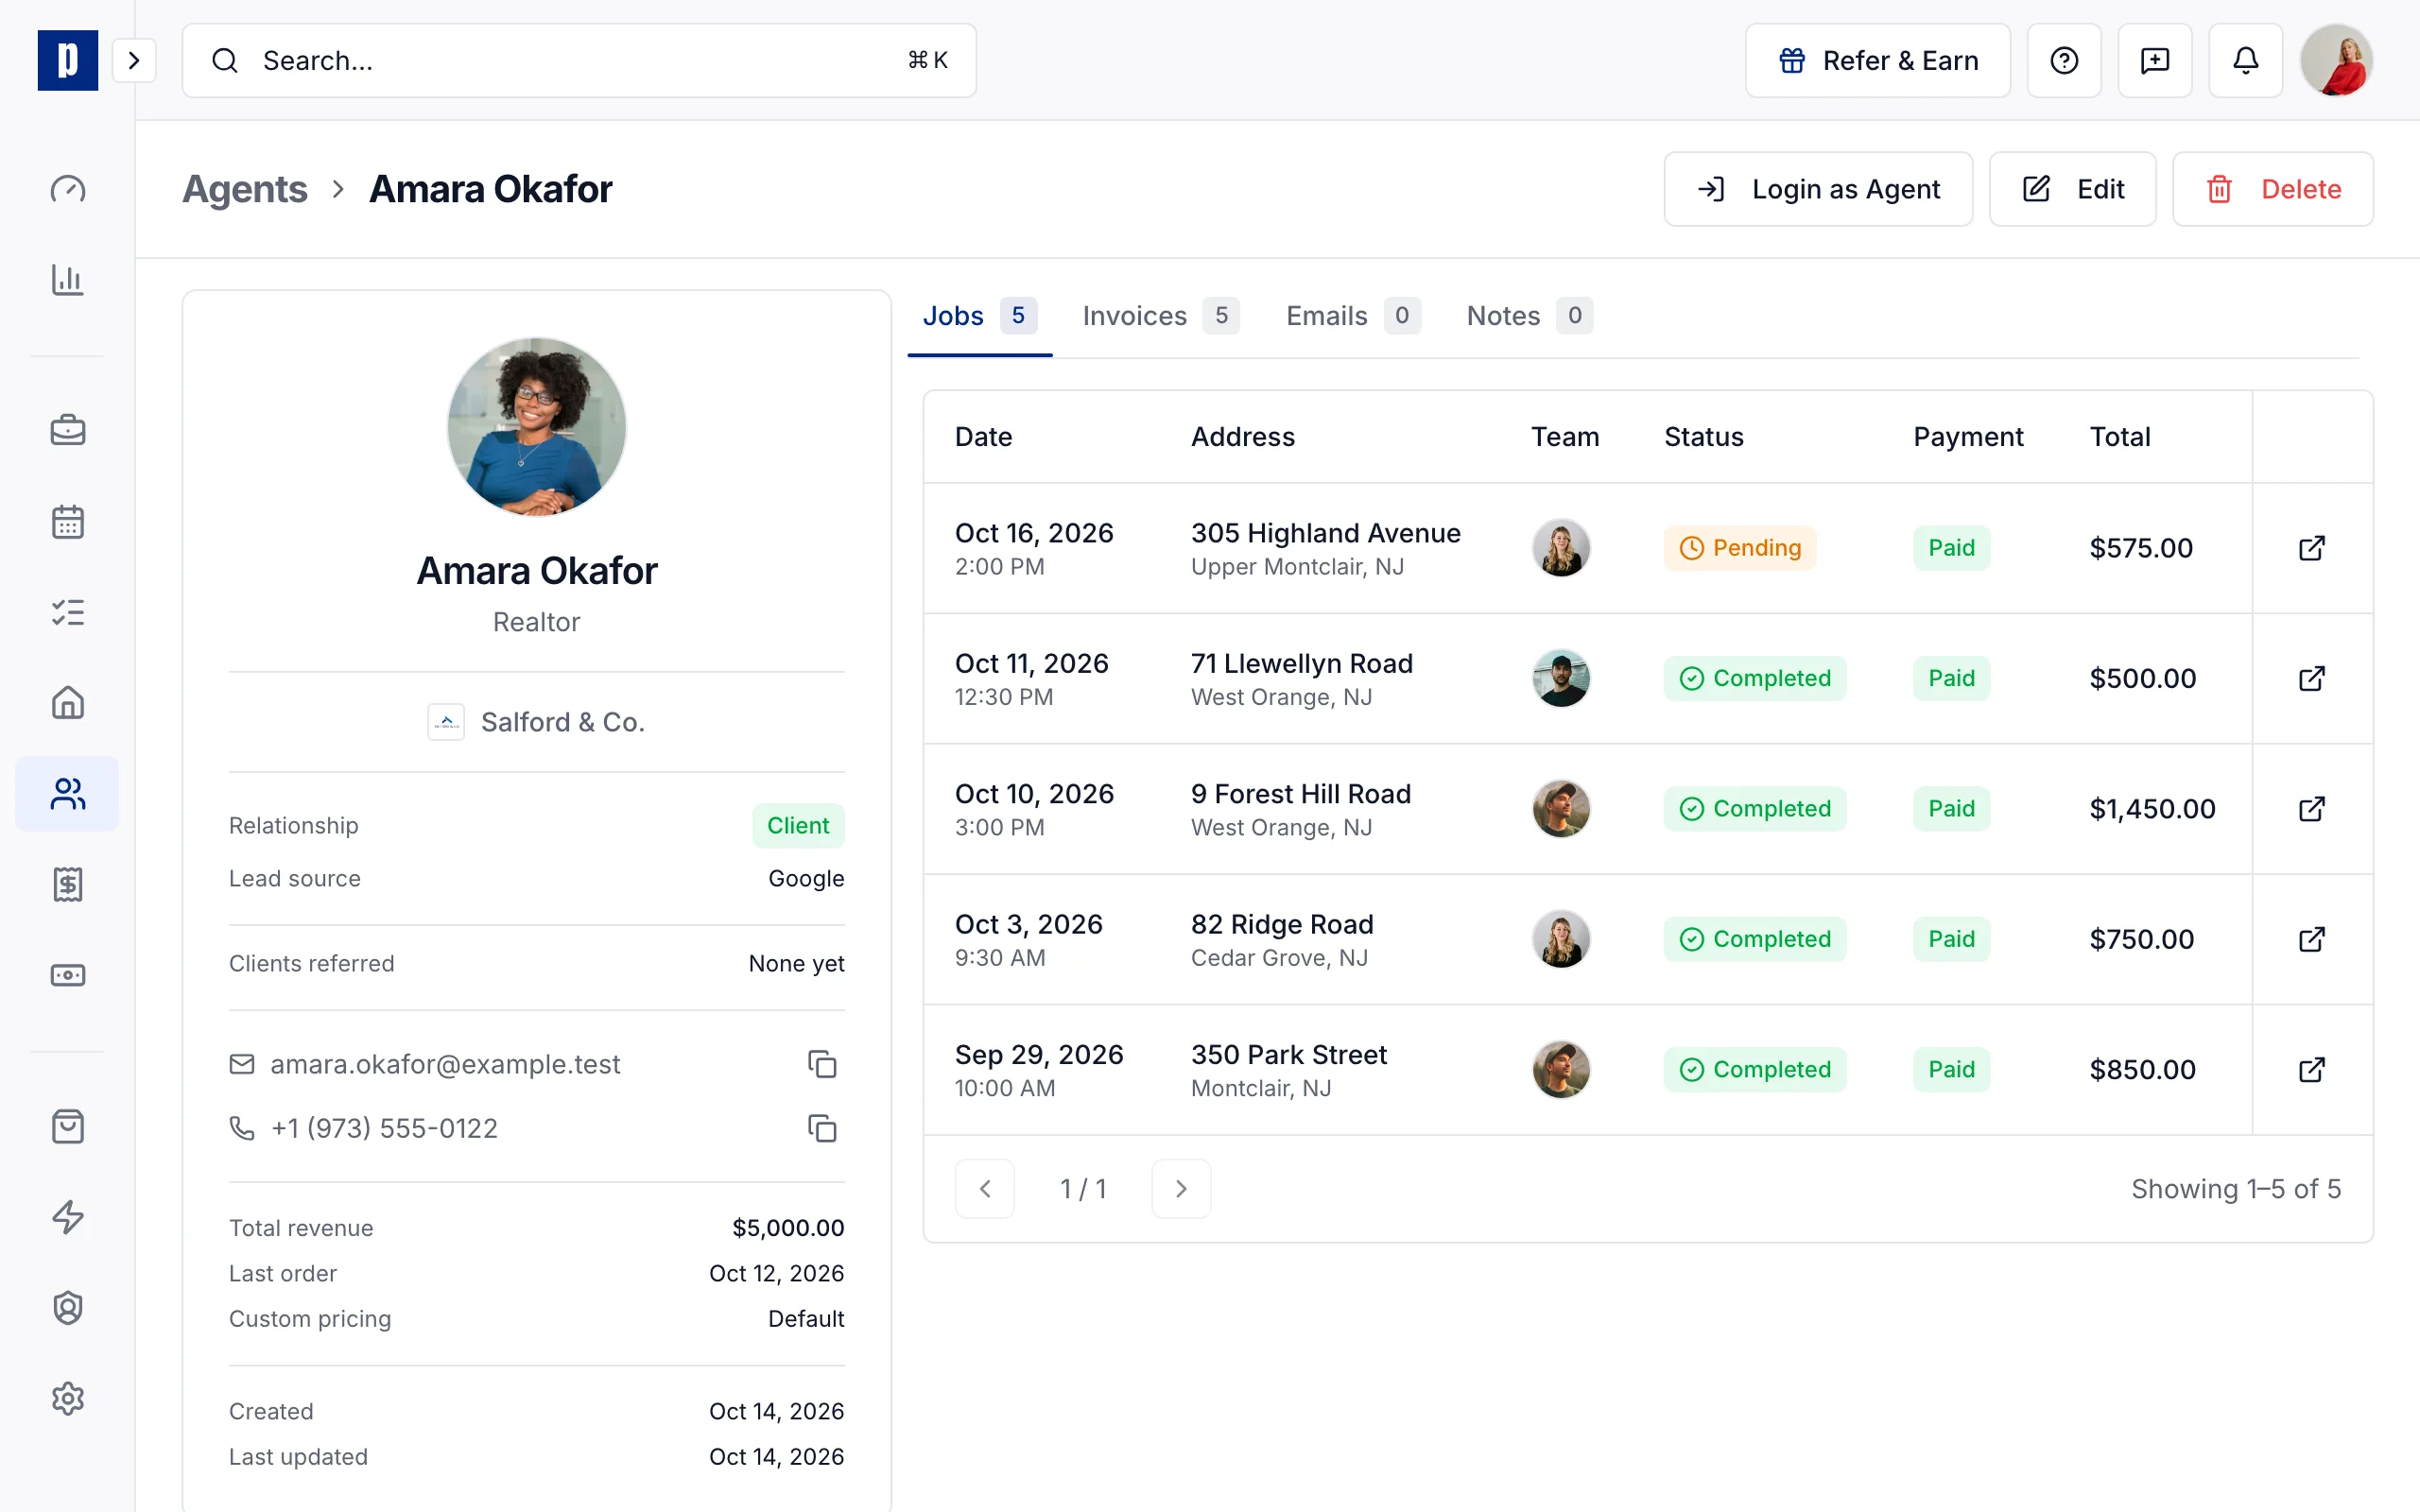Open the help question mark icon
Screen dimensions: 2420x1512
pos(2064,61)
